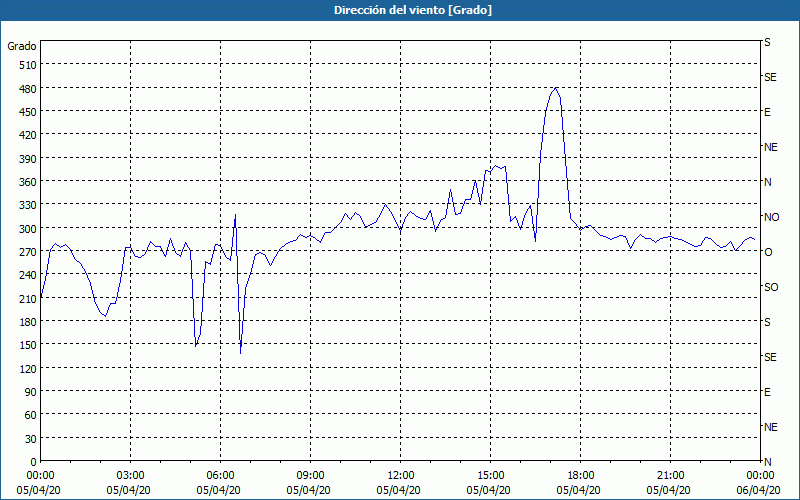Select the 240 tick label
The width and height of the screenshot is (800, 500).
click(x=28, y=276)
